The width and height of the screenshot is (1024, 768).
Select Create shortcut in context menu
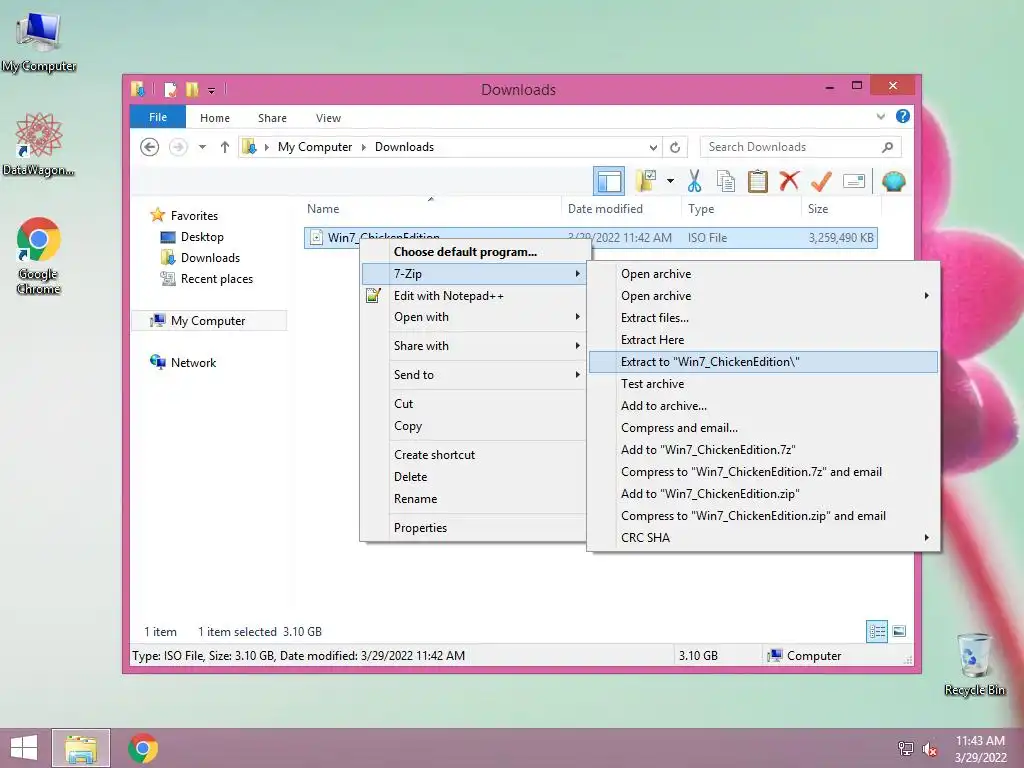(474, 455)
